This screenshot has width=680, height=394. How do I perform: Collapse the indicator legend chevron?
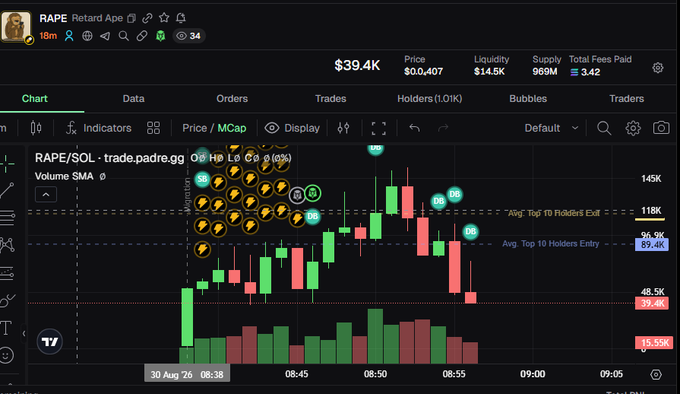coord(46,195)
